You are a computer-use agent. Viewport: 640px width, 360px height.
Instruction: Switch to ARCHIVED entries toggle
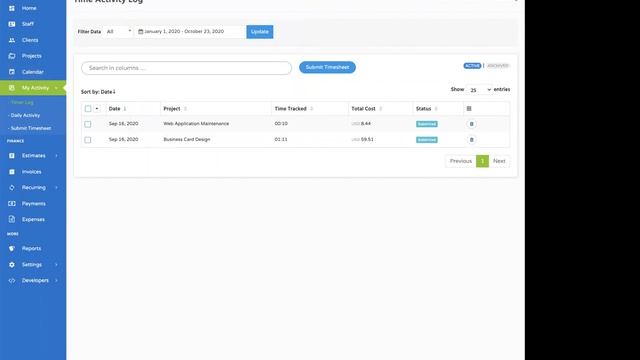498,66
